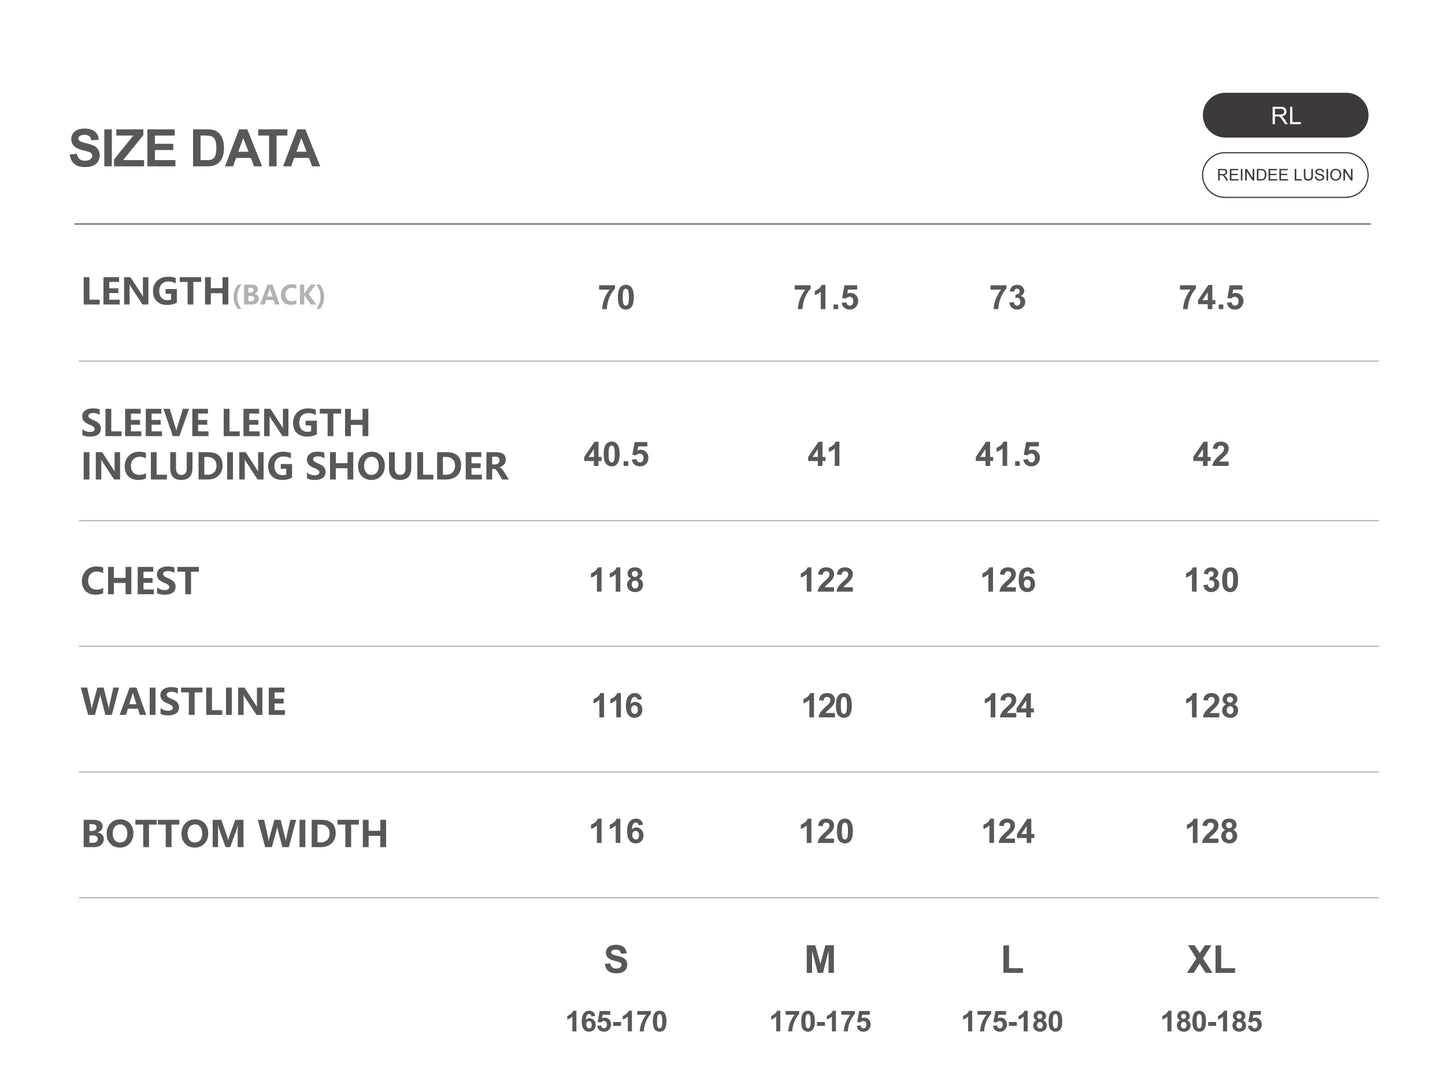Click waistline value 124 for size L

(x=1008, y=707)
